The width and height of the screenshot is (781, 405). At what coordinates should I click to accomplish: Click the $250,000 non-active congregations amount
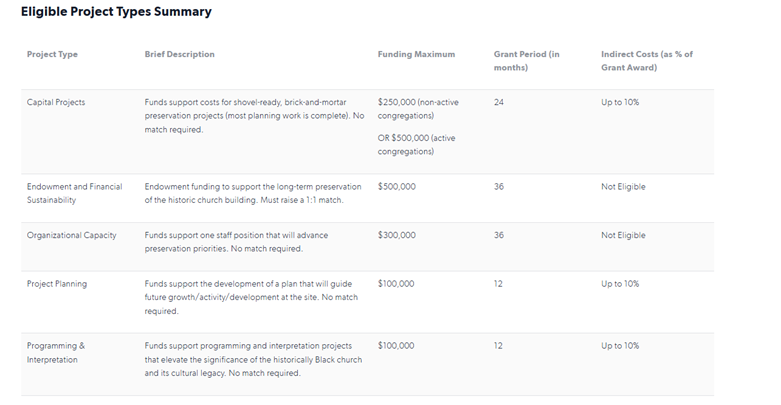point(418,109)
